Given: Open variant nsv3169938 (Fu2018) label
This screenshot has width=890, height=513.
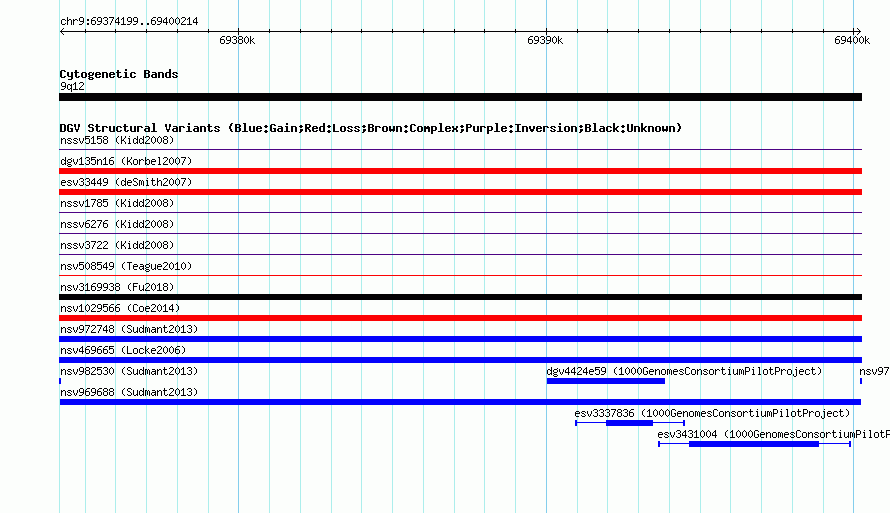Looking at the screenshot, I should 117,287.
